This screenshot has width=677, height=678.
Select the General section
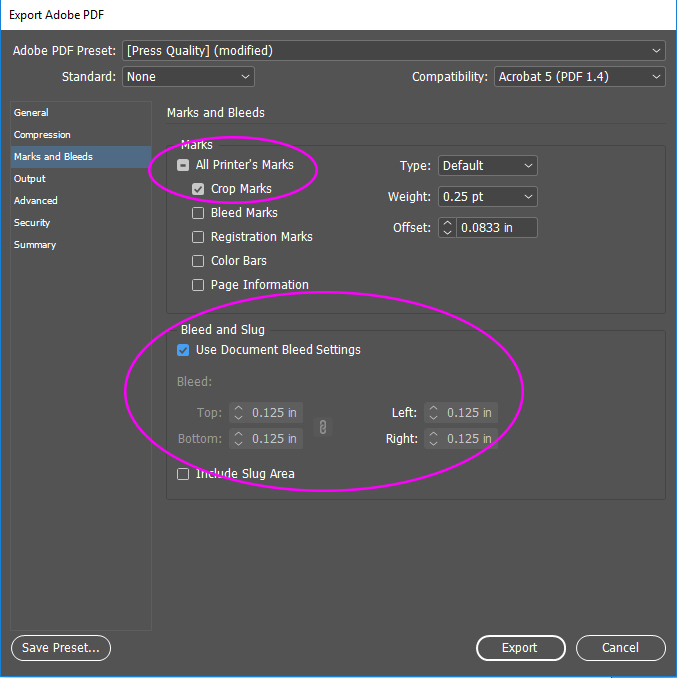[x=81, y=112]
